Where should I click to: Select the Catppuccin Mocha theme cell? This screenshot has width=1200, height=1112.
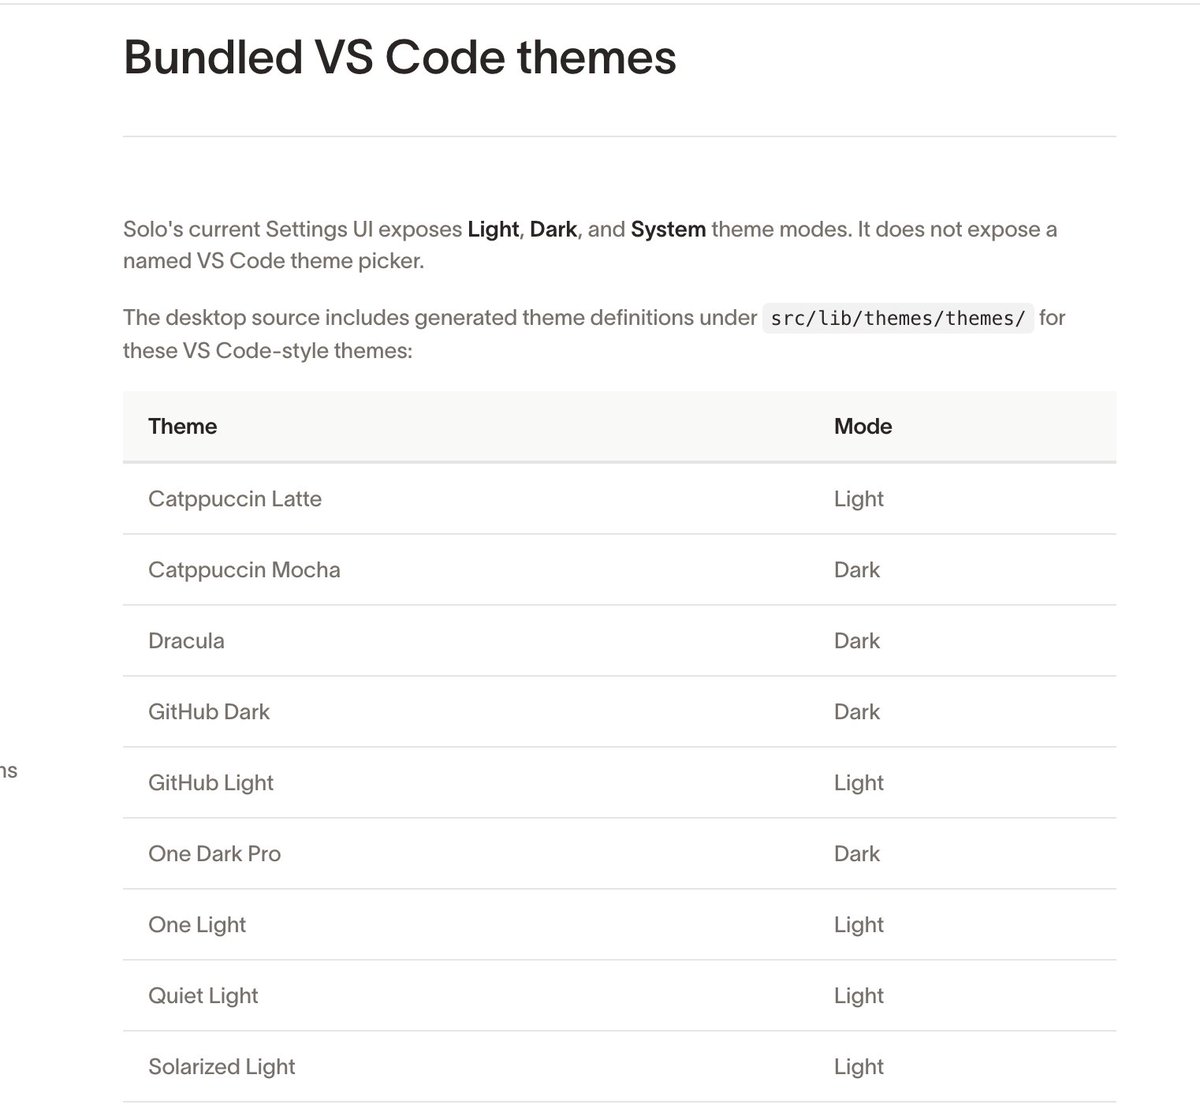pos(244,569)
